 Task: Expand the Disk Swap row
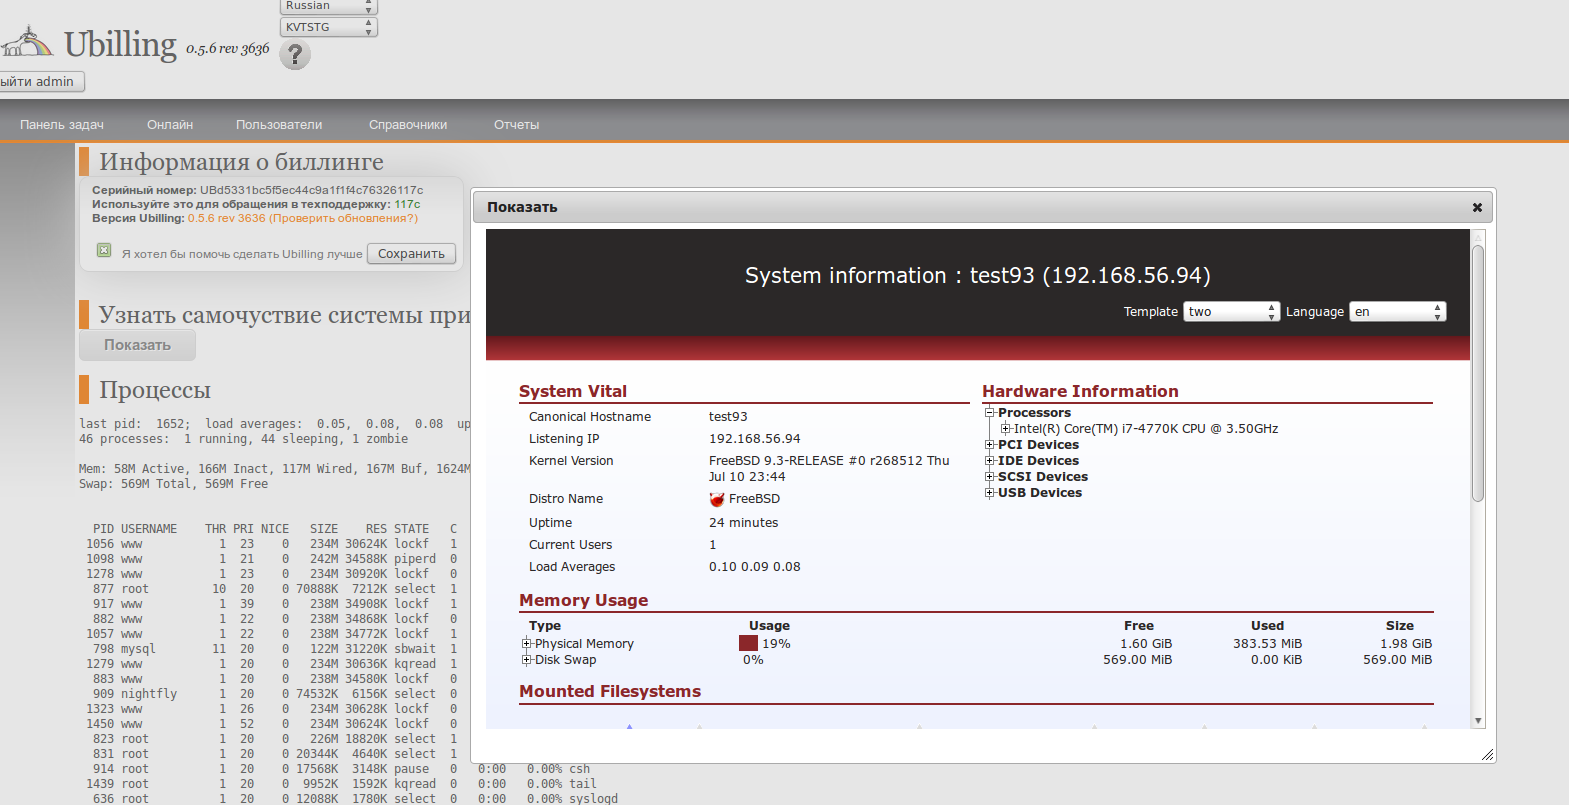pos(526,660)
